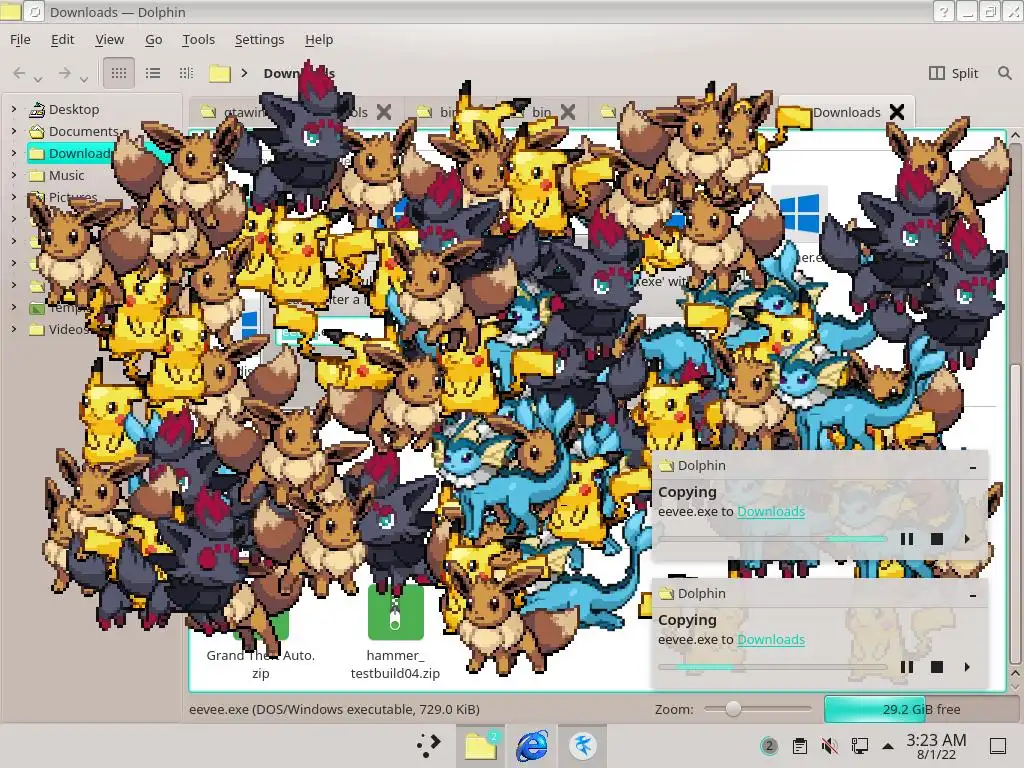Open the Search magnifier

click(1004, 73)
